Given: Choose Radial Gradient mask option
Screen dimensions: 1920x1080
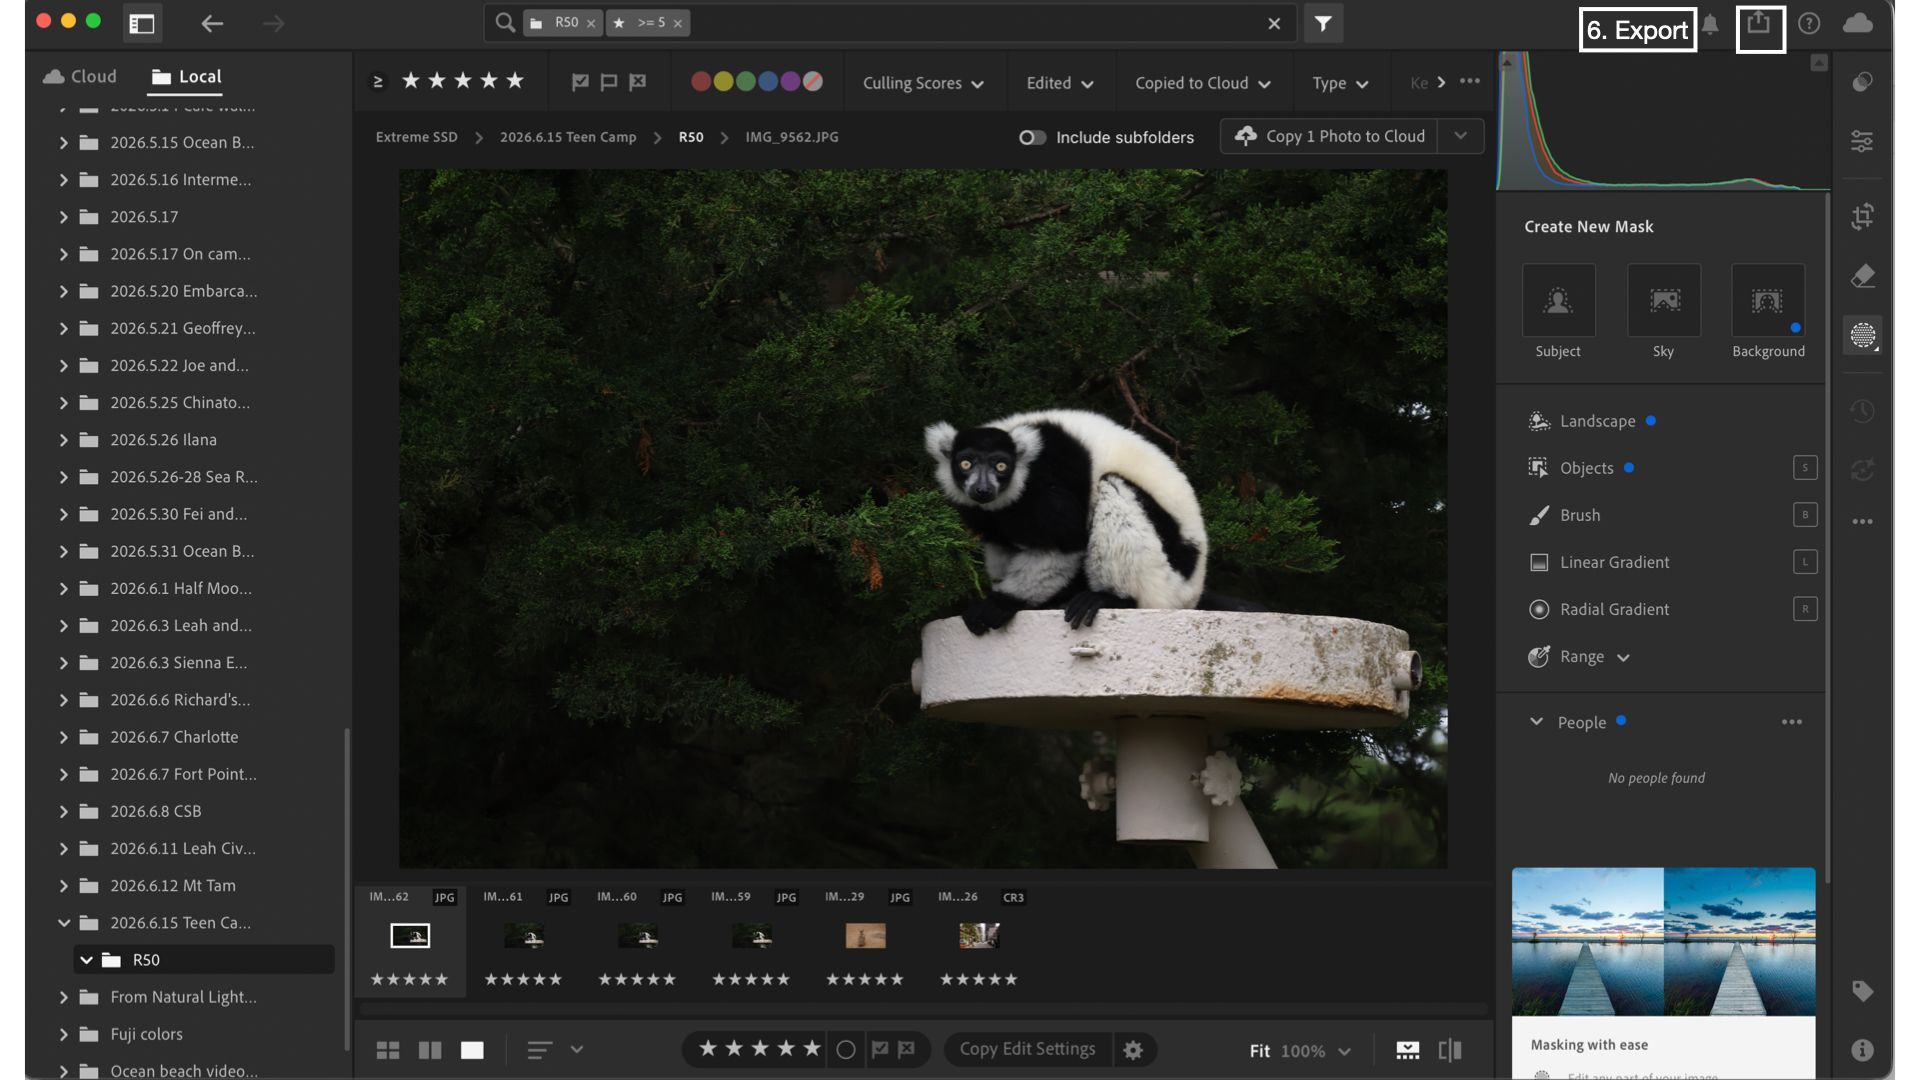Looking at the screenshot, I should (x=1613, y=609).
